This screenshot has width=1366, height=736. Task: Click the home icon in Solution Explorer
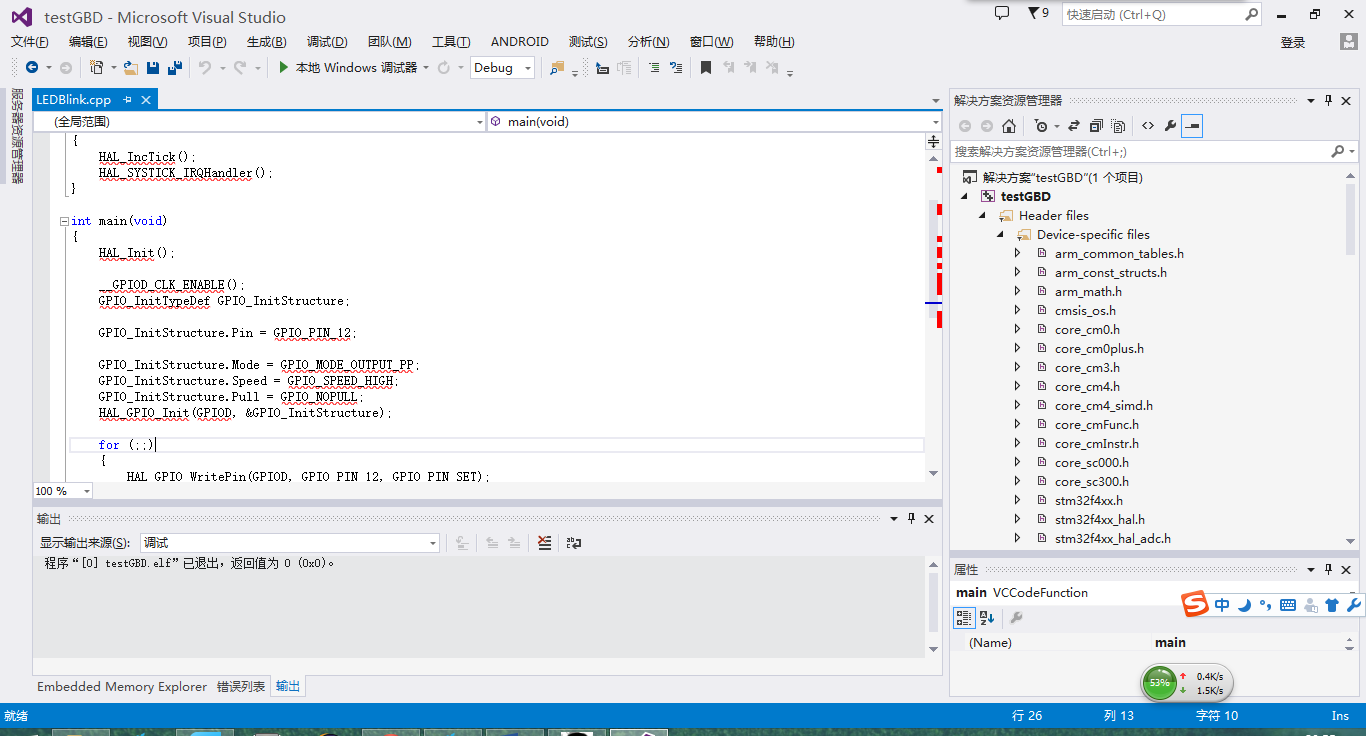[1009, 126]
